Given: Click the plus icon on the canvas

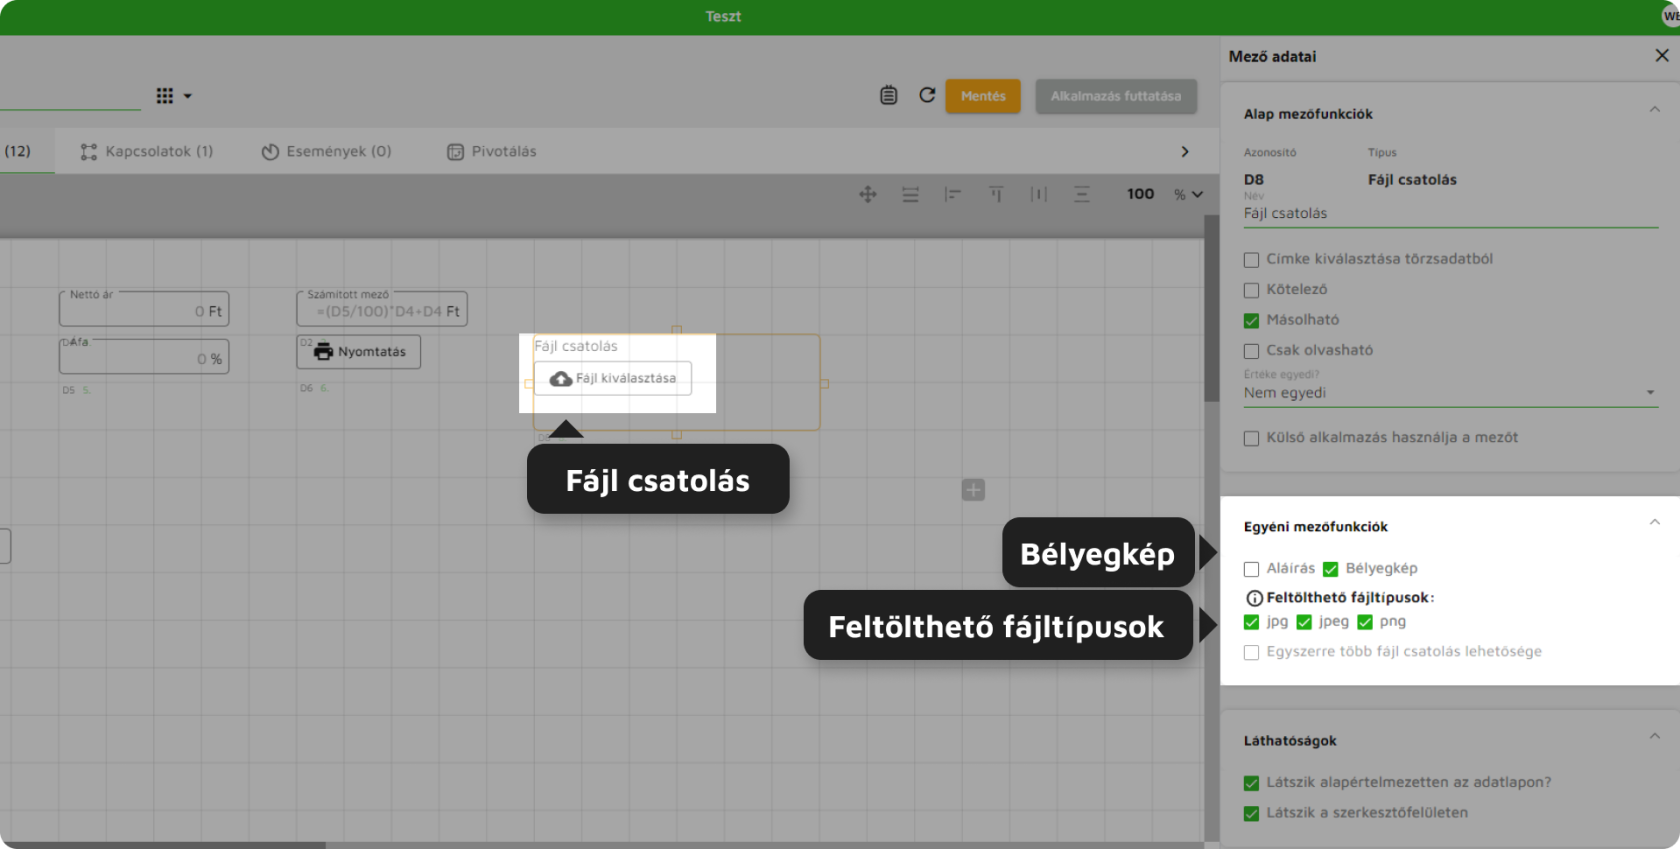Looking at the screenshot, I should click(973, 490).
